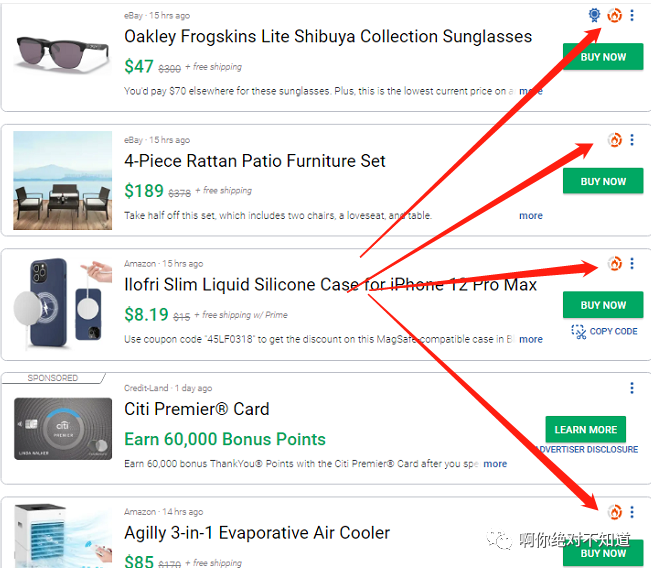Screen dimensions: 651x568
Task: Expand 'more' on the Rattan Patio description
Action: coord(531,216)
